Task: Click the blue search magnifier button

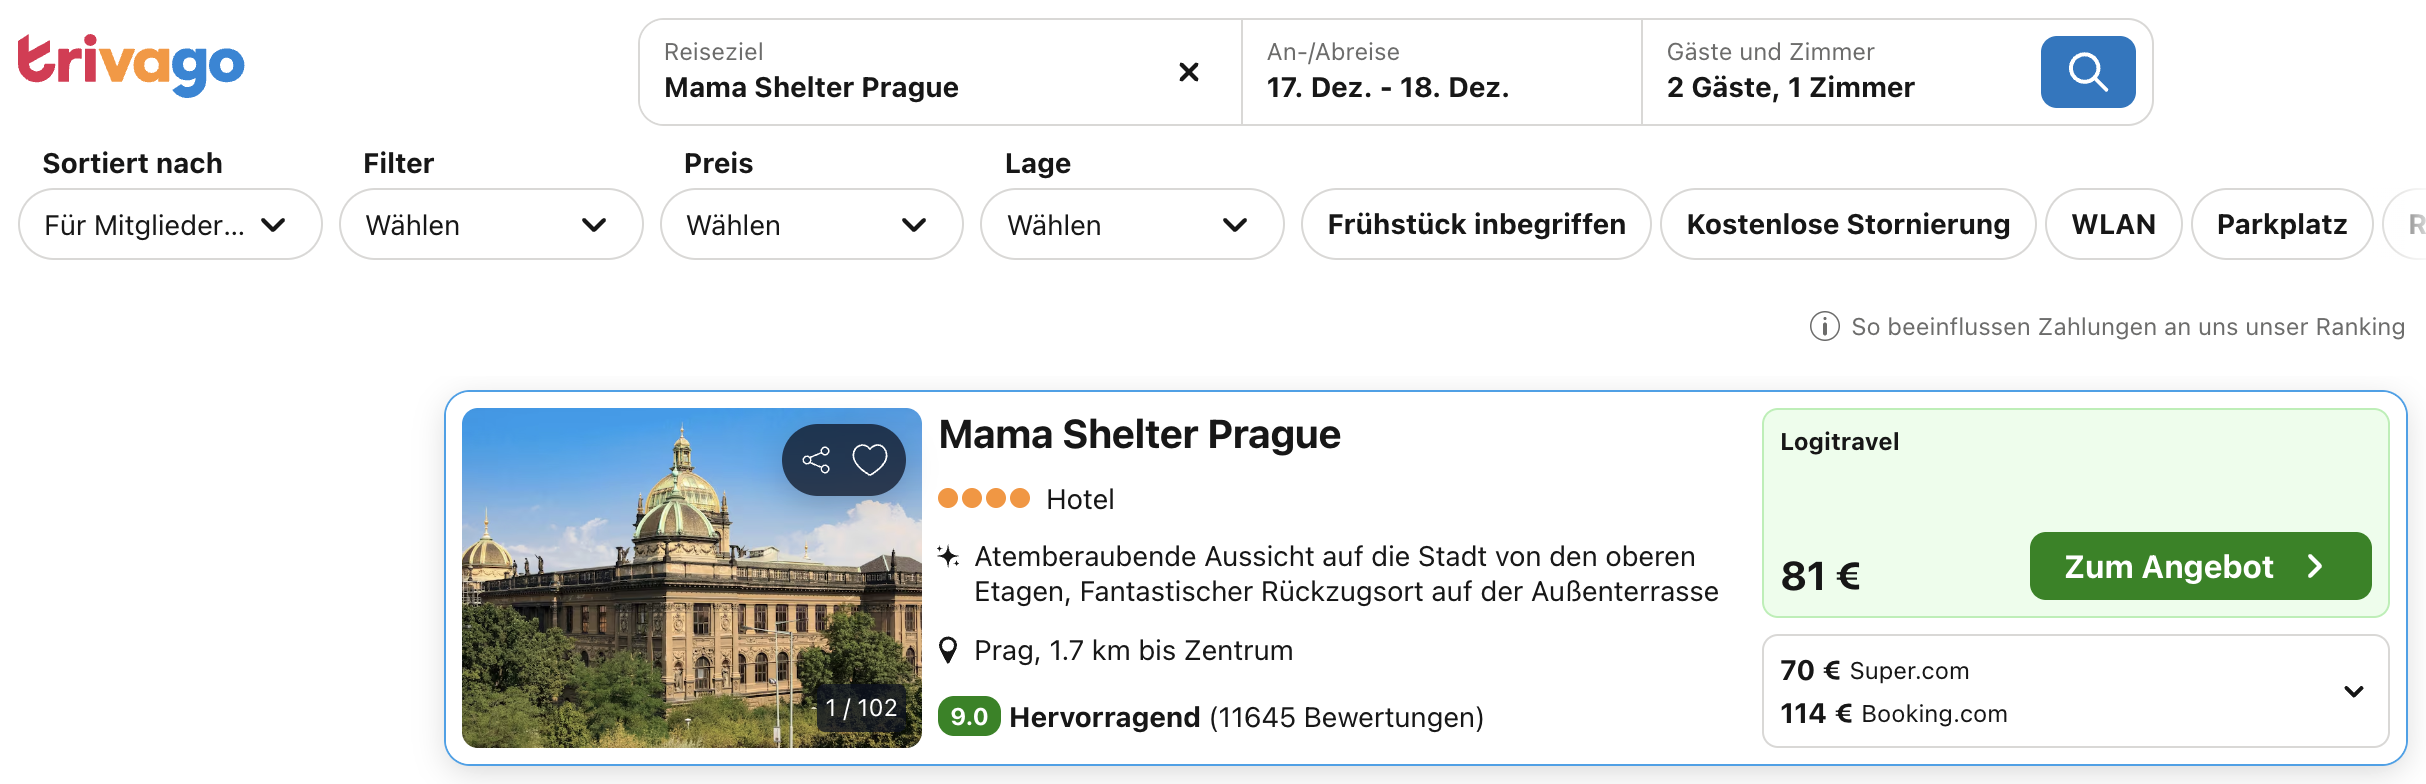Action: pos(2087,72)
